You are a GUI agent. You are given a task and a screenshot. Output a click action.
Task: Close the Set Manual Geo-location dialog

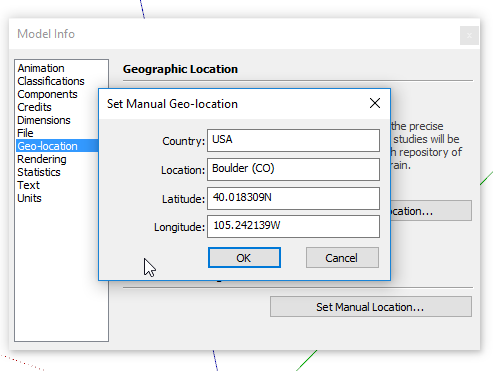375,103
